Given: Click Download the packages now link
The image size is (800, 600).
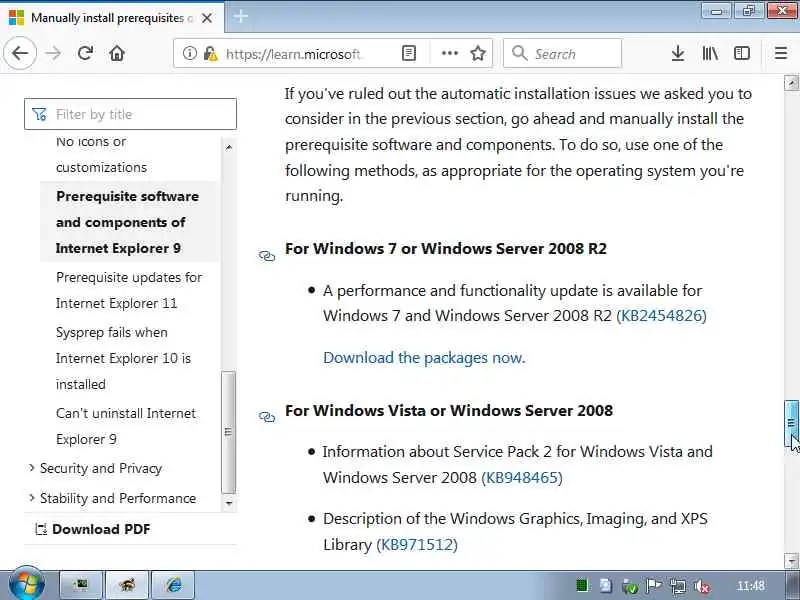Looking at the screenshot, I should 424,358.
